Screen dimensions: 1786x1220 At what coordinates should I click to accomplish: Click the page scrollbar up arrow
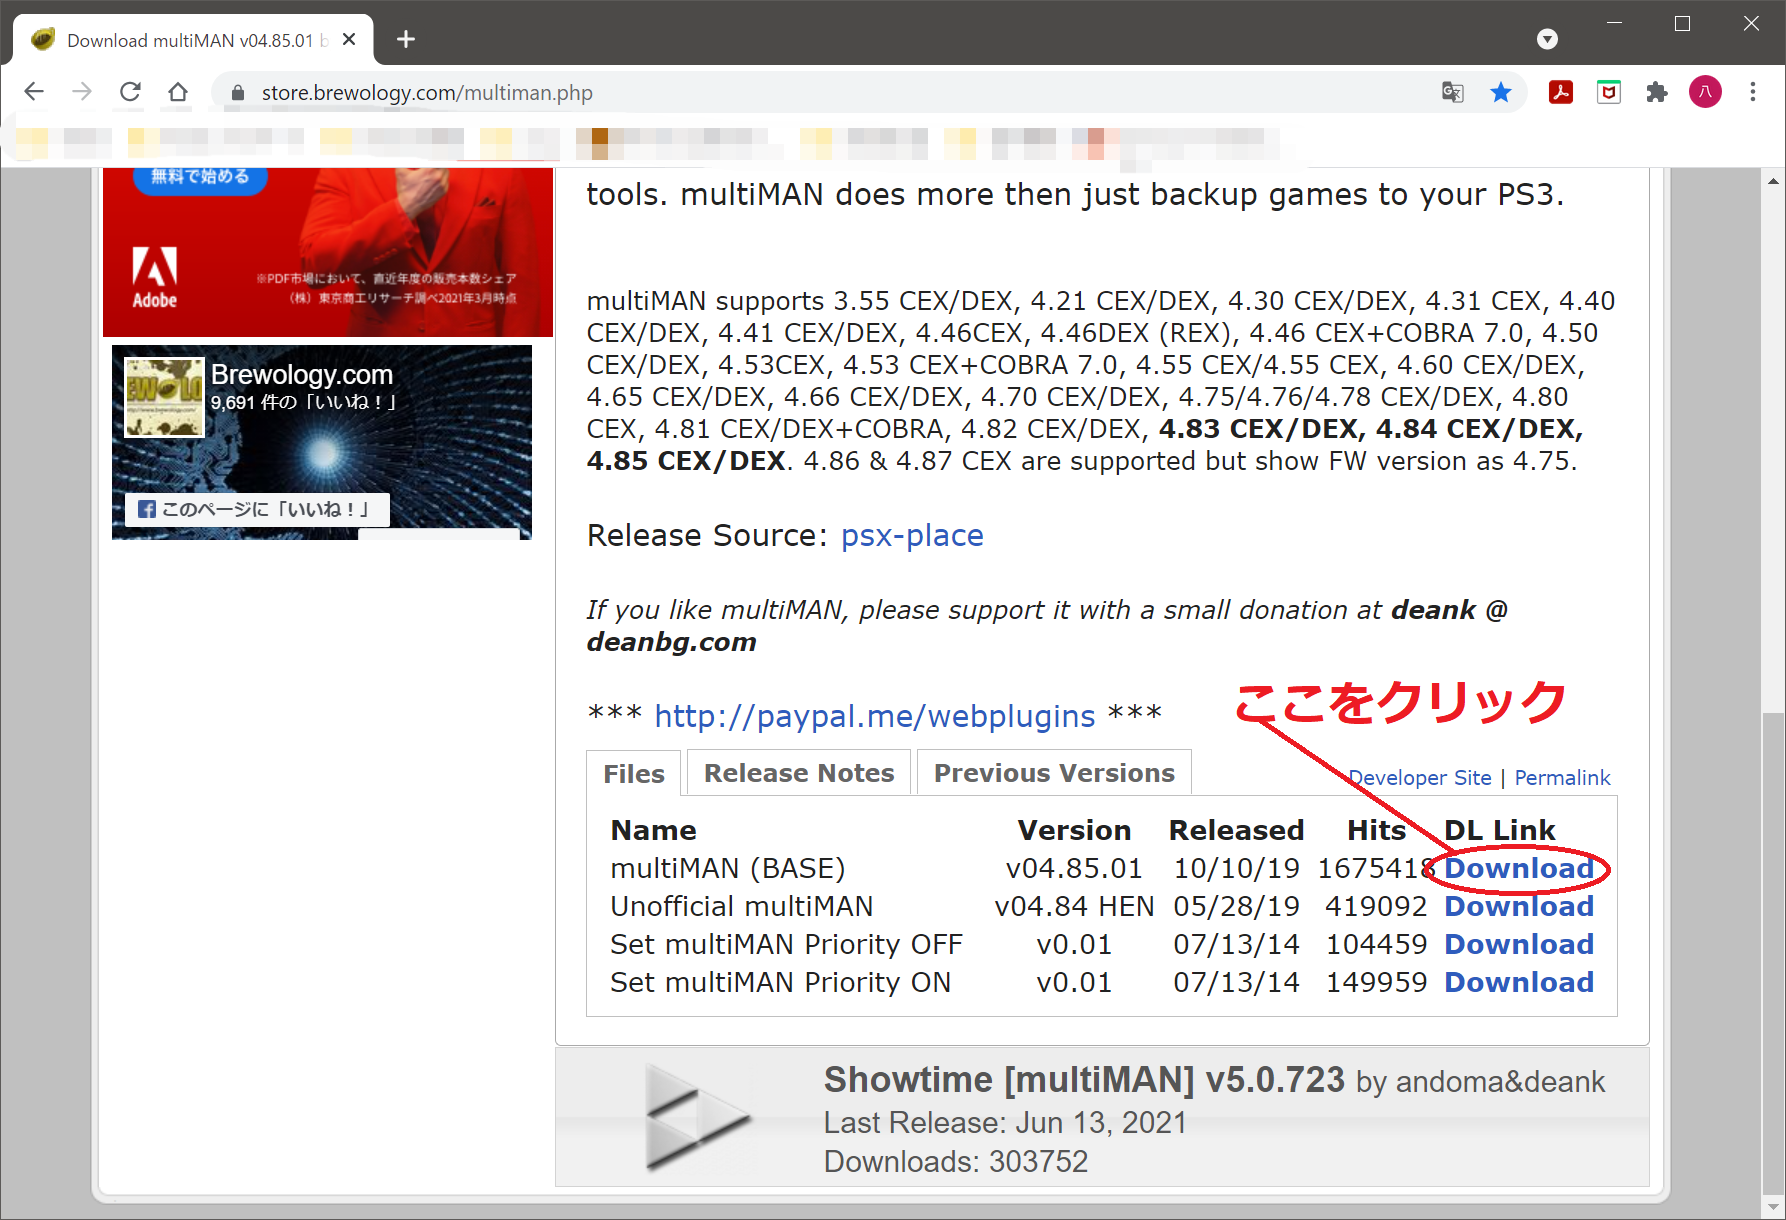pos(1773,181)
